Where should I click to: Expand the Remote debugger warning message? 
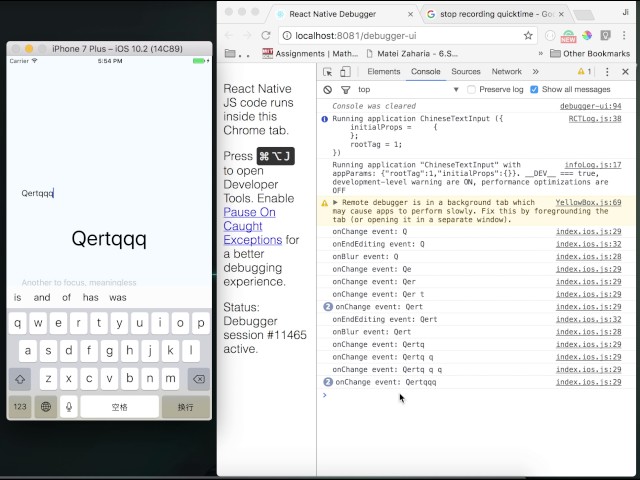(x=336, y=202)
